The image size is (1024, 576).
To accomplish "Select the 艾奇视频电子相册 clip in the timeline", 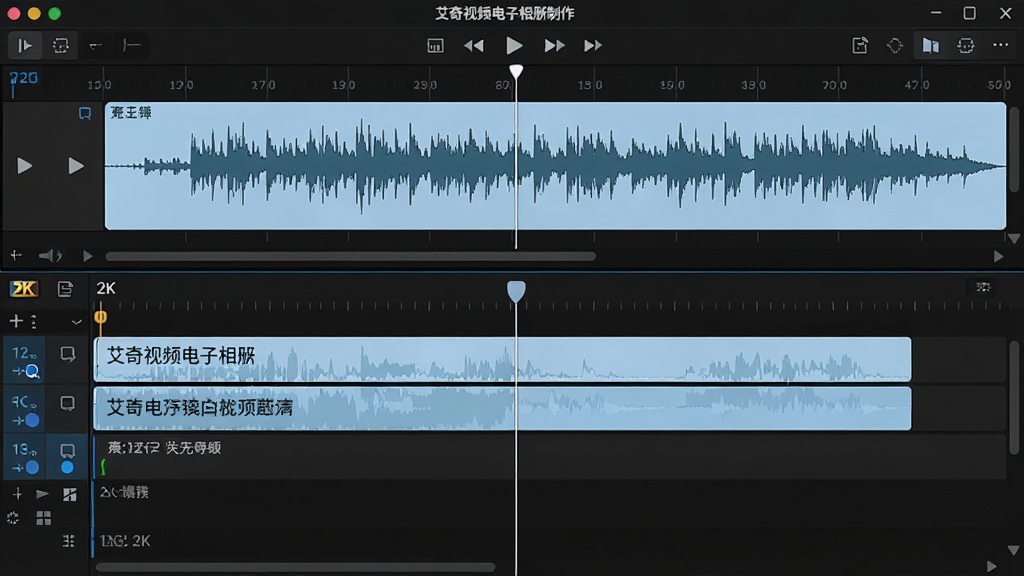I will 502,359.
